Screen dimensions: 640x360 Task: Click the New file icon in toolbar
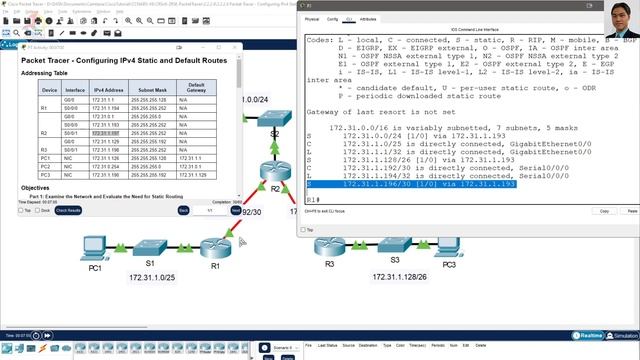(6, 21)
